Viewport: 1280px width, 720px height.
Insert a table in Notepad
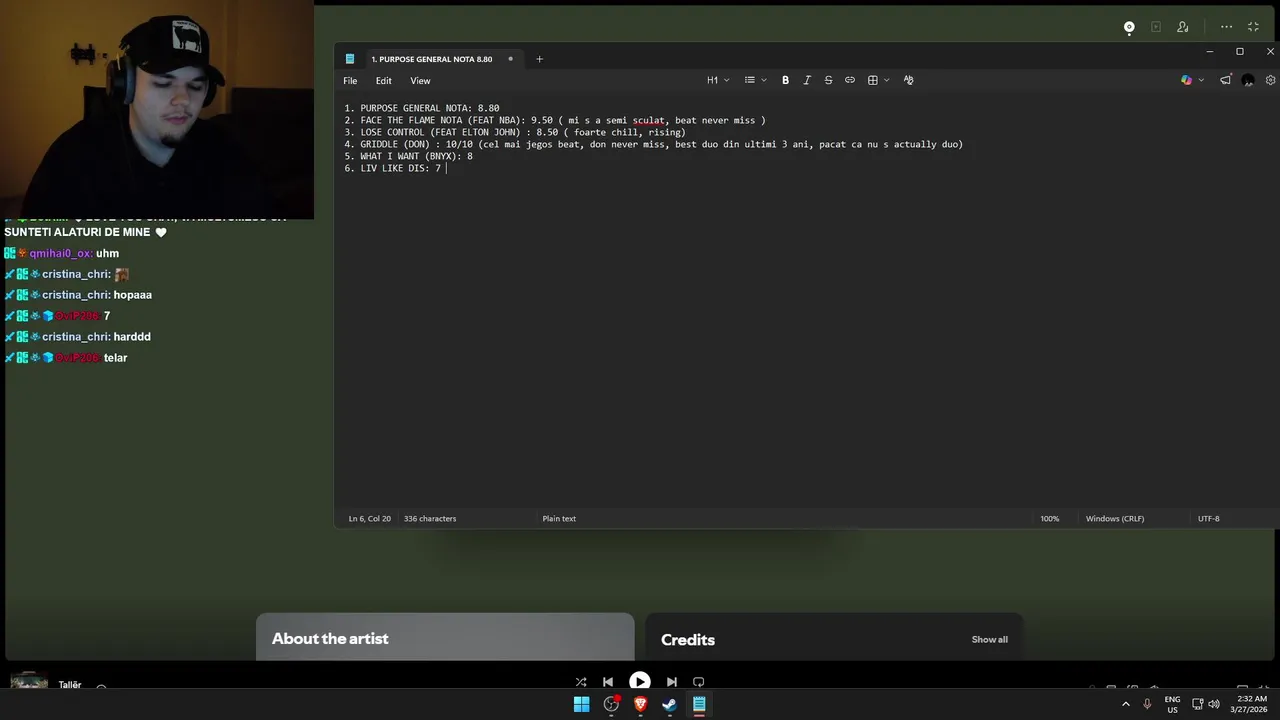coord(872,80)
